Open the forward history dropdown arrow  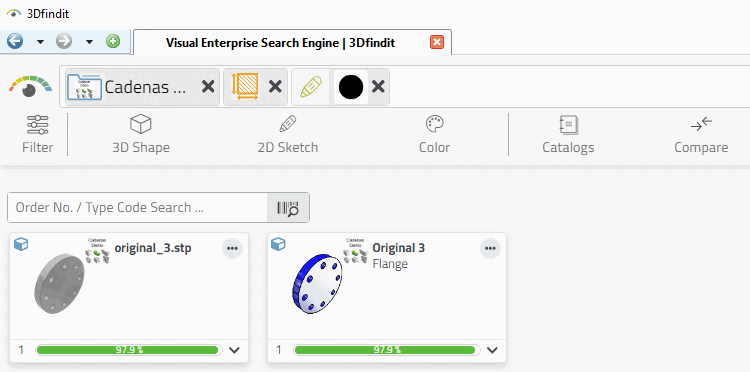pos(89,42)
